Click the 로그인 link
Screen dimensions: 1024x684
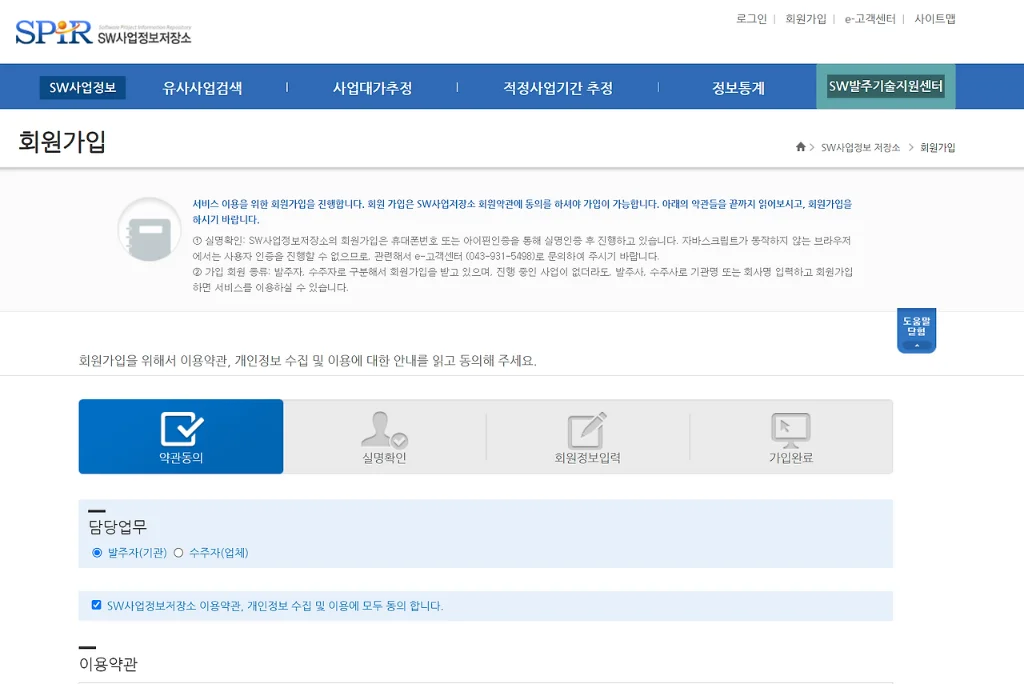point(751,19)
